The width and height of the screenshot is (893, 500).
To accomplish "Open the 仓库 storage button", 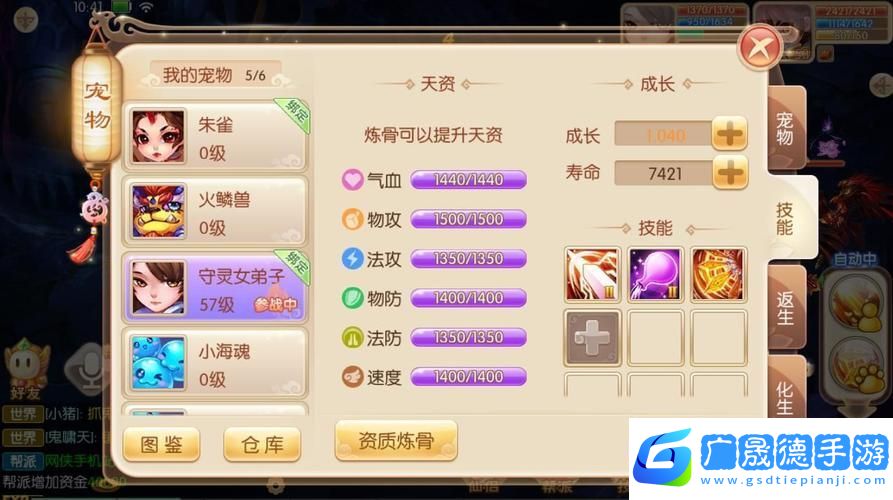I will (x=262, y=444).
